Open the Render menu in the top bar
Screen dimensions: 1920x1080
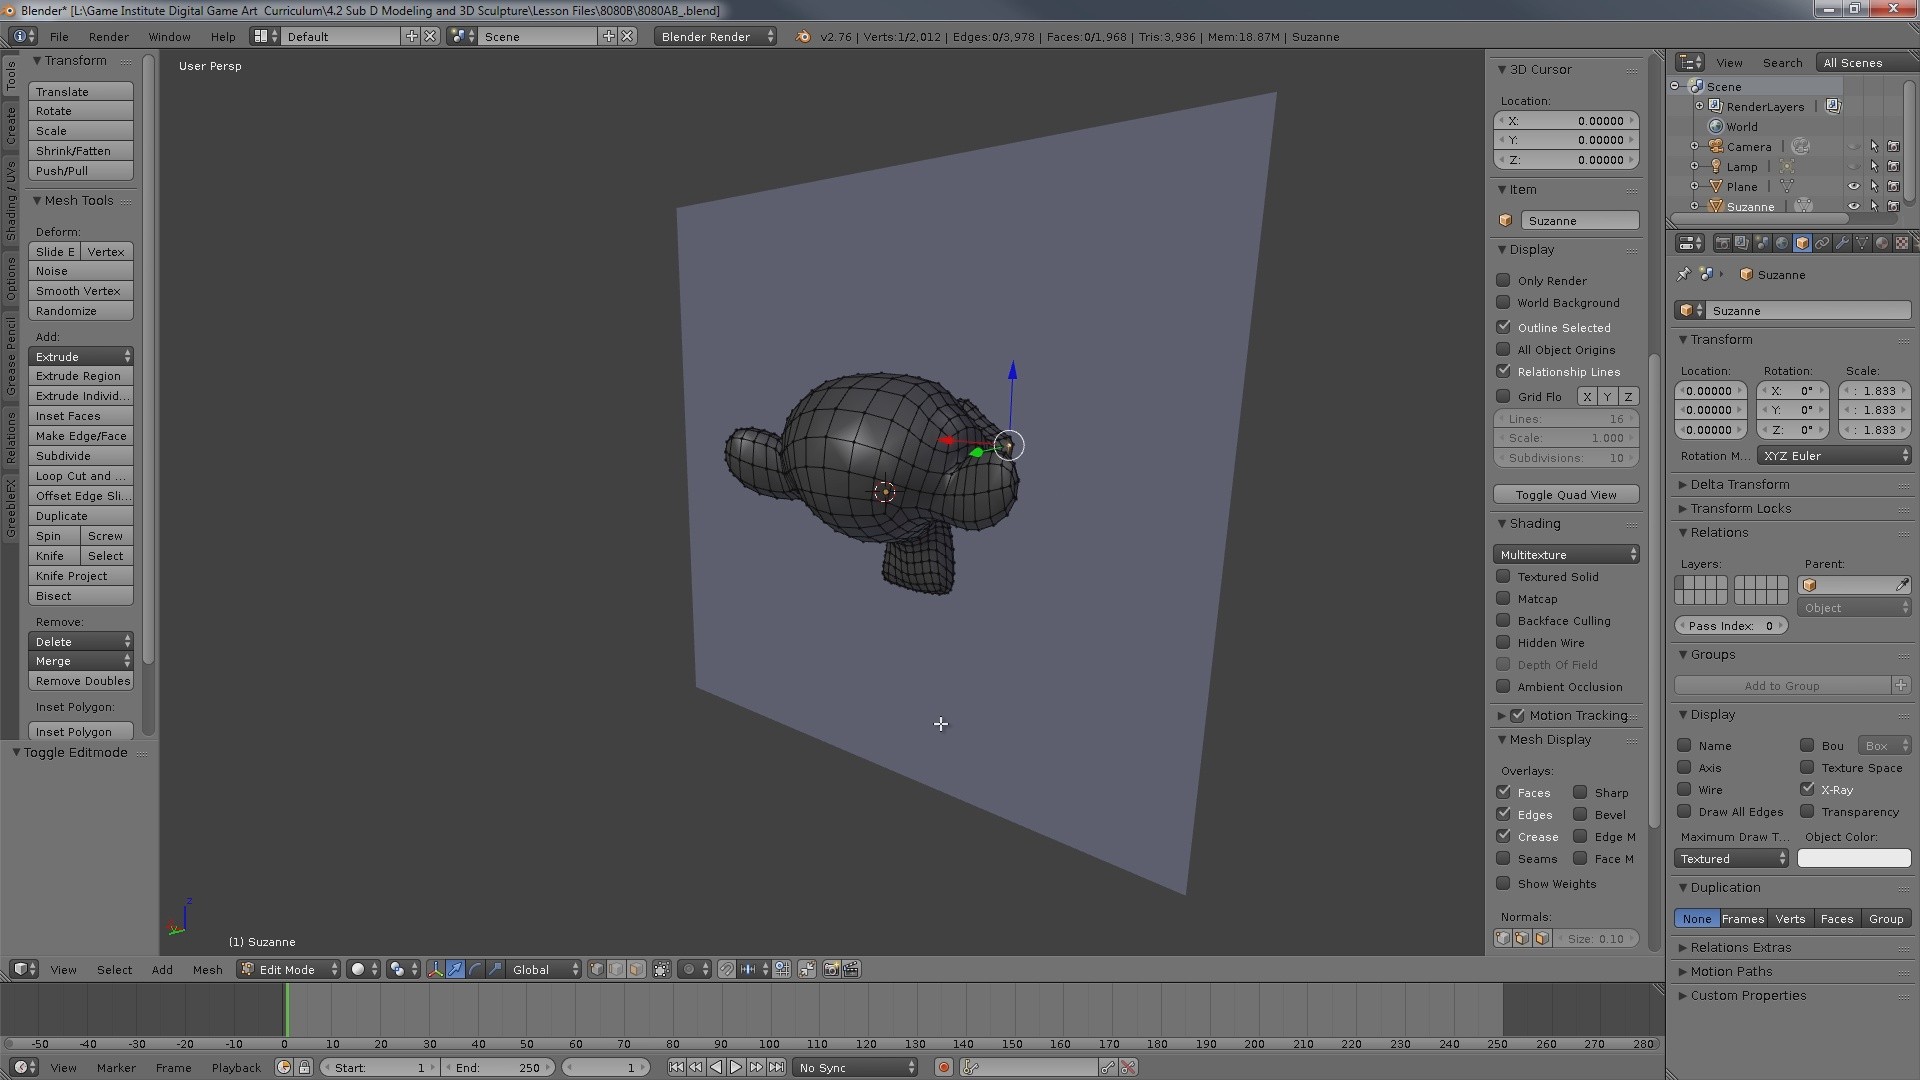tap(108, 37)
